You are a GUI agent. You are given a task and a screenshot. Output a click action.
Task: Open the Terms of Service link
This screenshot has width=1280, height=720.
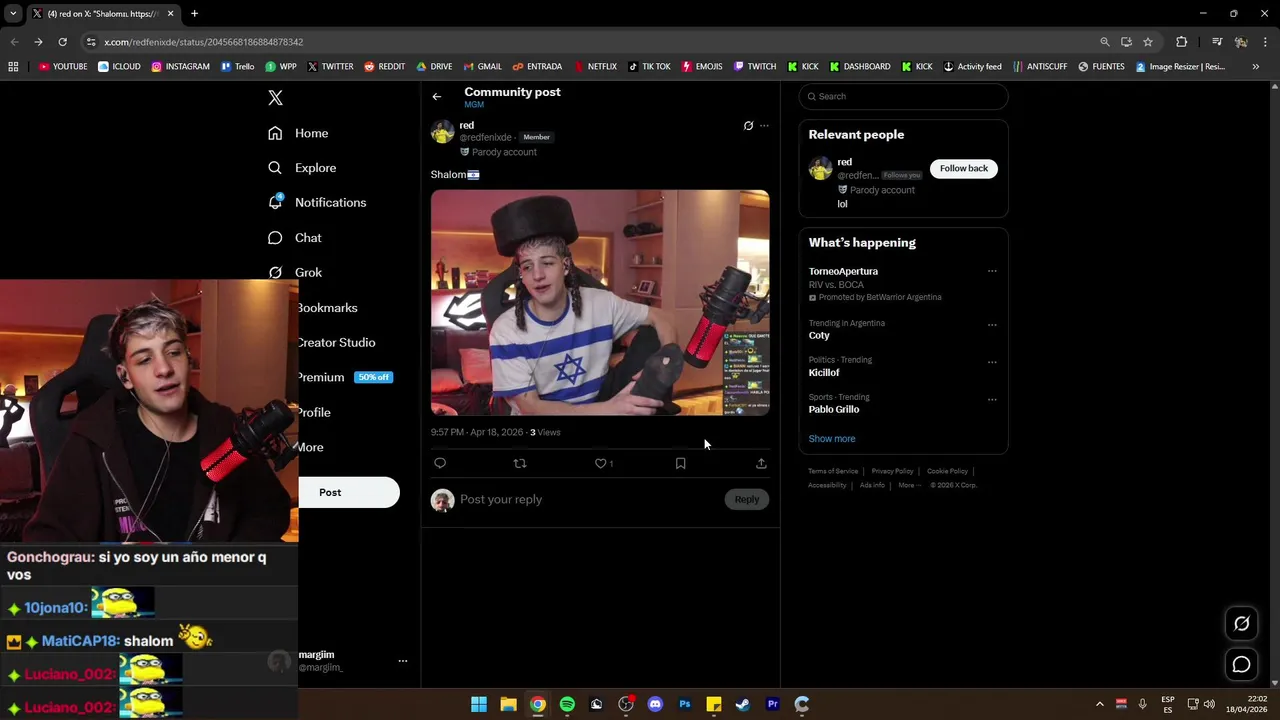(833, 471)
